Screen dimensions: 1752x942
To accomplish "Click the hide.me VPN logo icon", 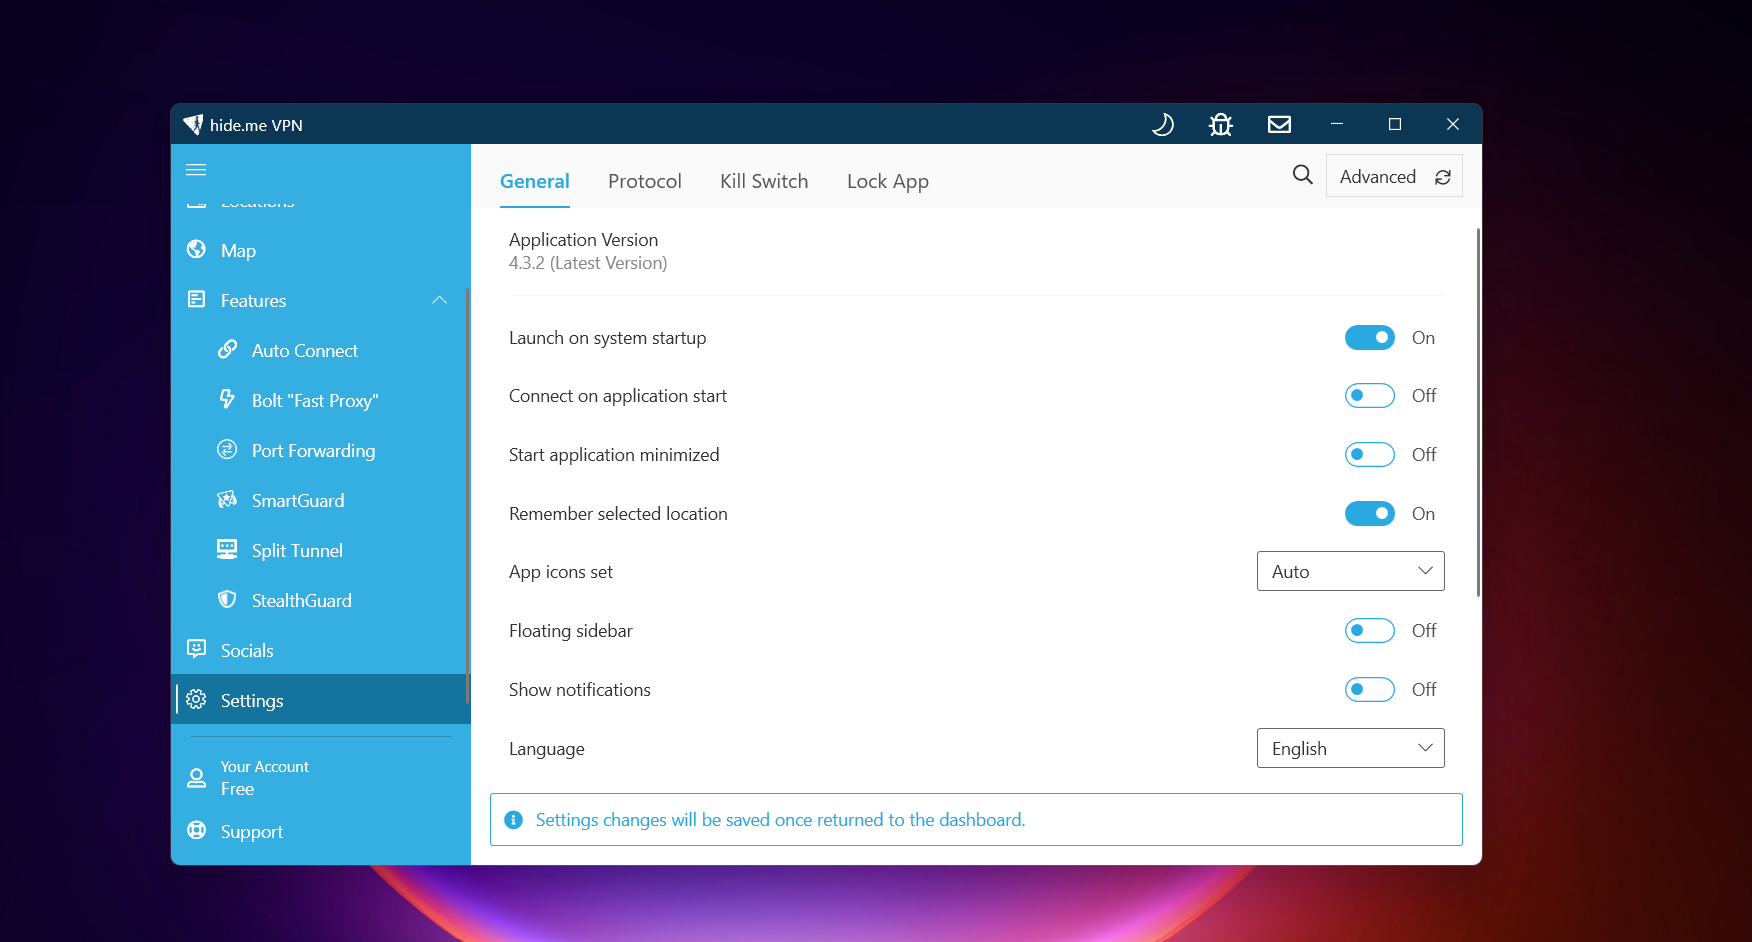I will tap(193, 124).
